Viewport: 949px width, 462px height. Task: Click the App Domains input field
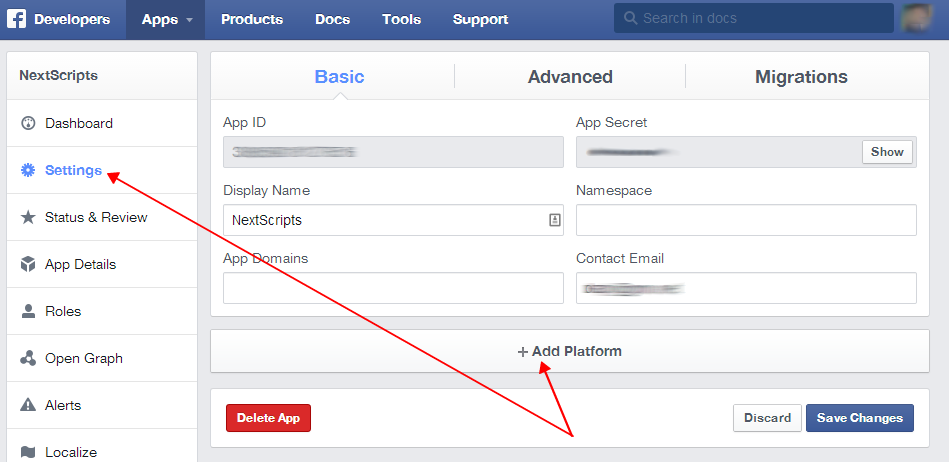(393, 288)
